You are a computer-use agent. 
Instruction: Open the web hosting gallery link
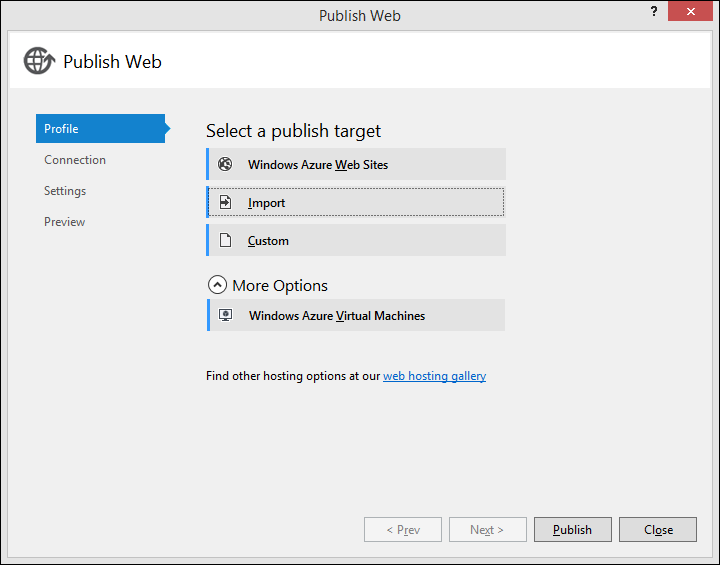pyautogui.click(x=434, y=376)
